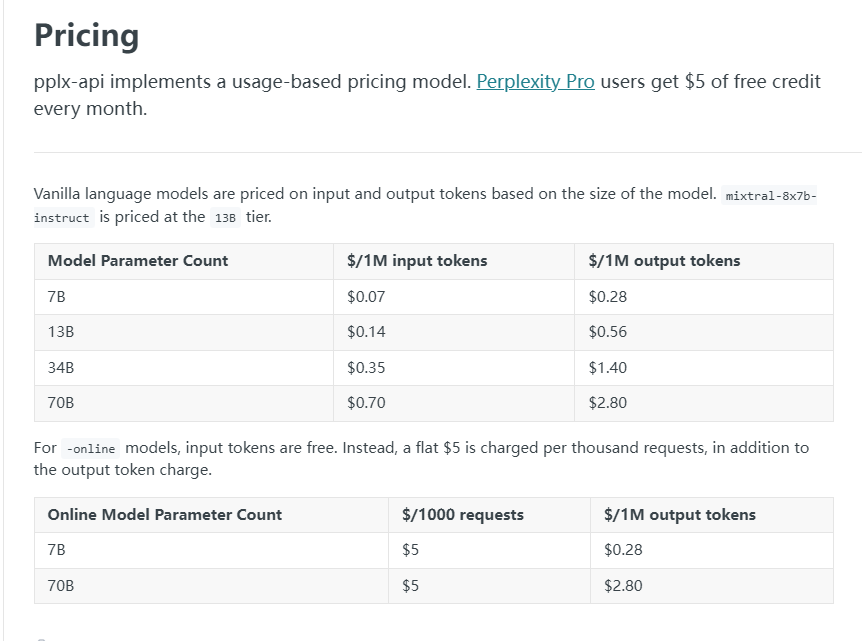Select the $/1000 requests column header

point(462,515)
